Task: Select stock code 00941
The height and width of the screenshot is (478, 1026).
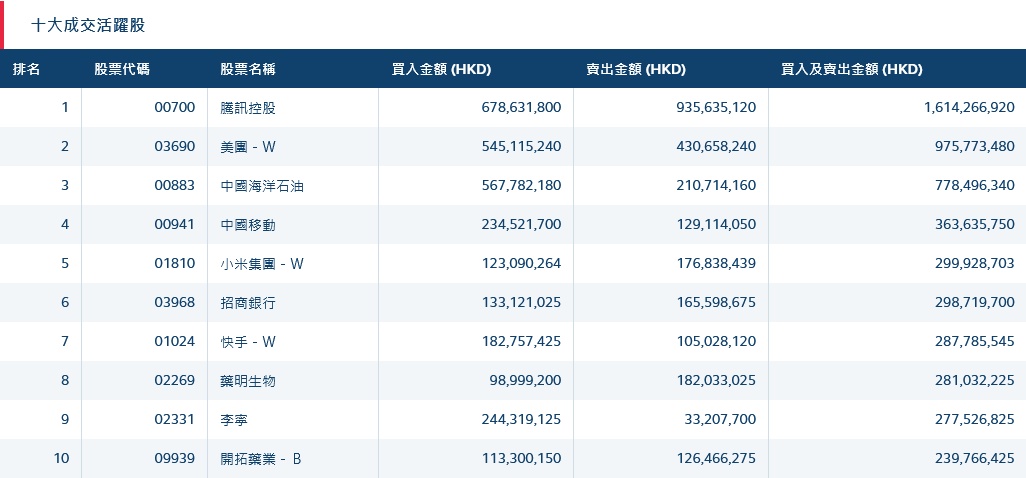Action: (x=175, y=224)
